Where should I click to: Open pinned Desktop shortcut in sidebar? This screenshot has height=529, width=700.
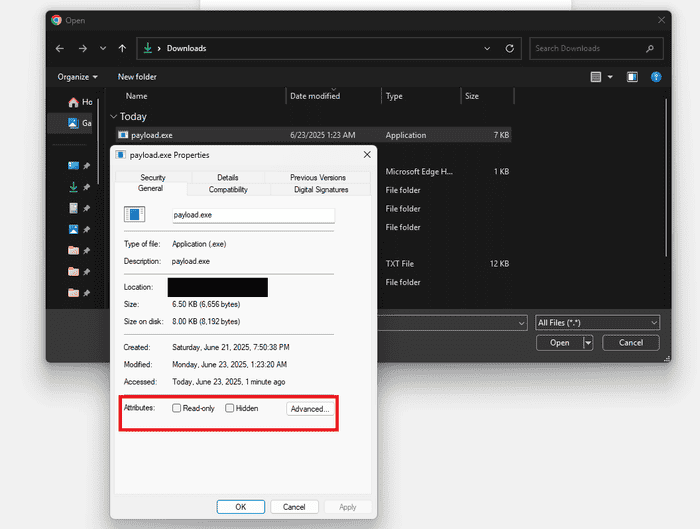[73, 166]
